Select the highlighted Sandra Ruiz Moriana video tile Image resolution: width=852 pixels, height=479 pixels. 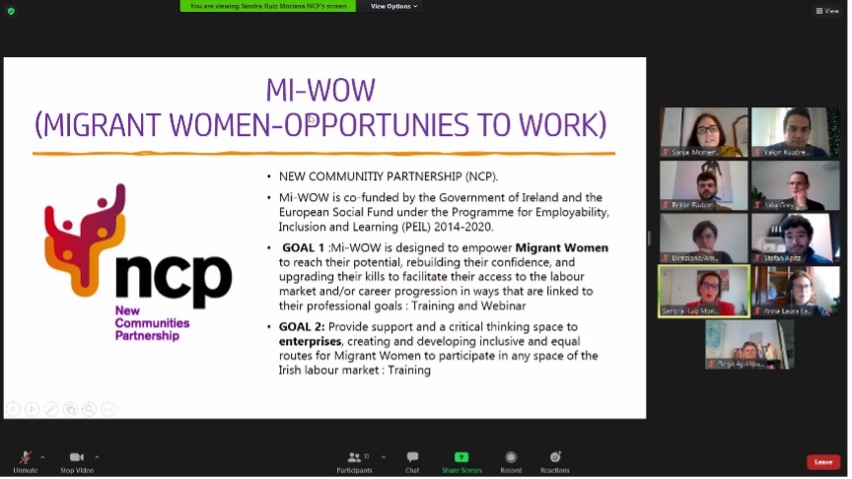pyautogui.click(x=704, y=291)
